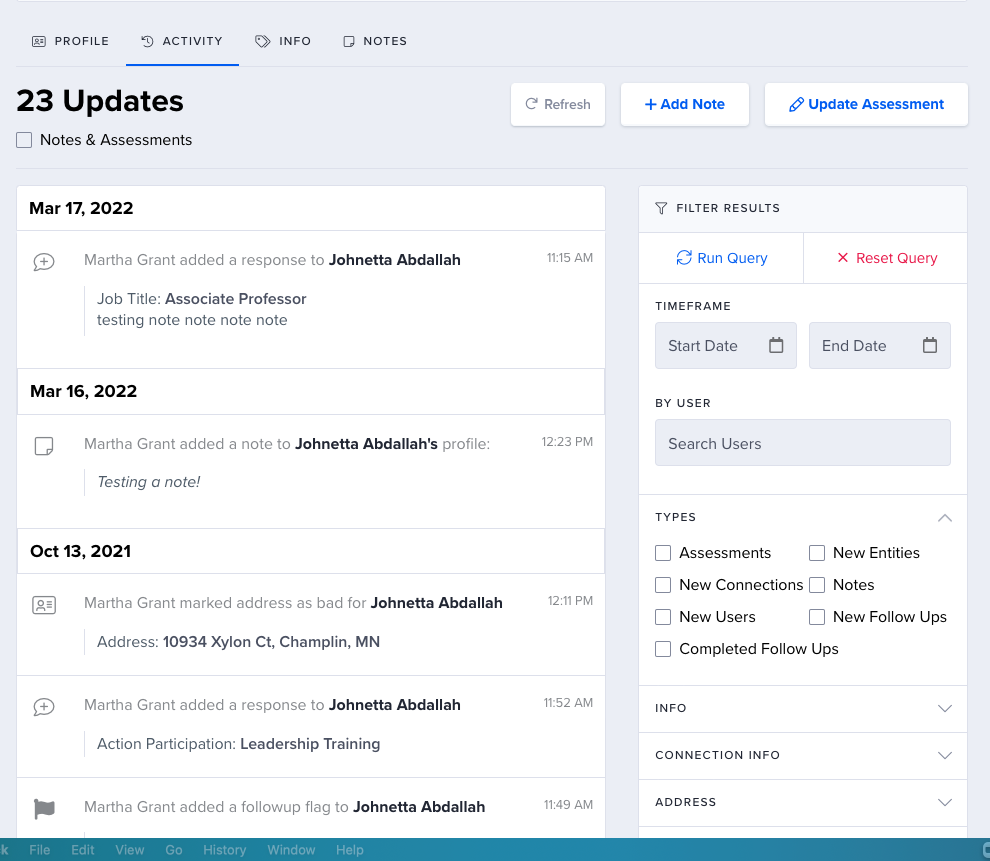Open the File menu
Viewport: 990px width, 861px height.
click(x=39, y=850)
